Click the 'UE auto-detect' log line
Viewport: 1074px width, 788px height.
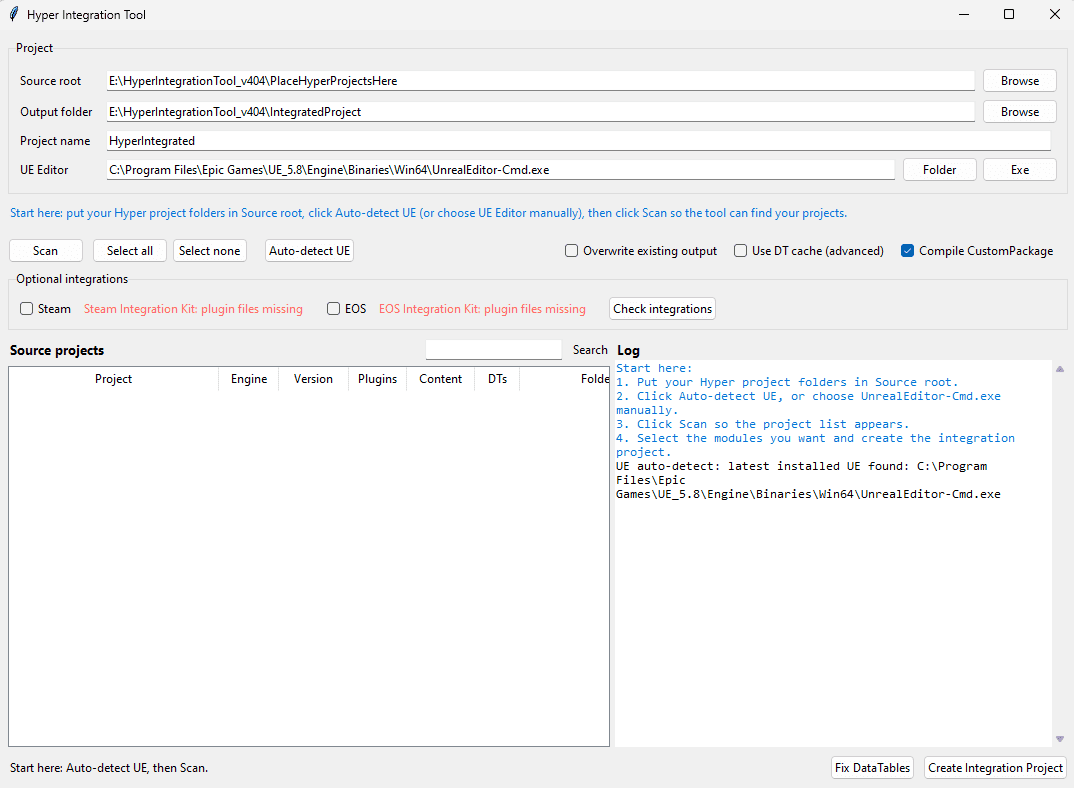808,480
